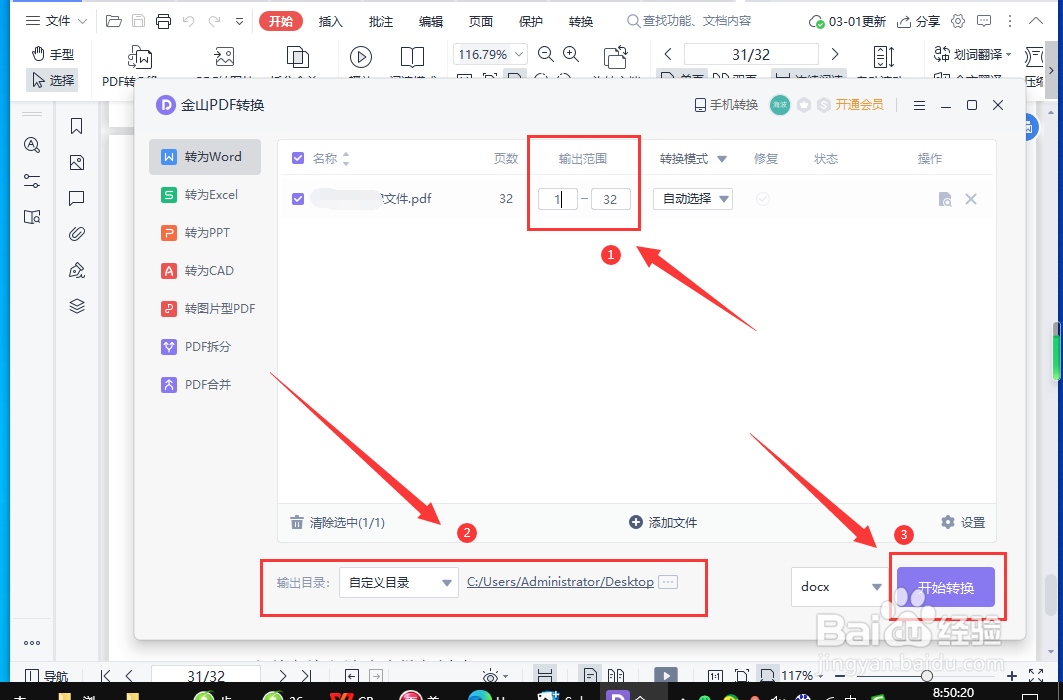Click the sliders settings icon on left strip
1063x700 pixels.
tap(32, 181)
